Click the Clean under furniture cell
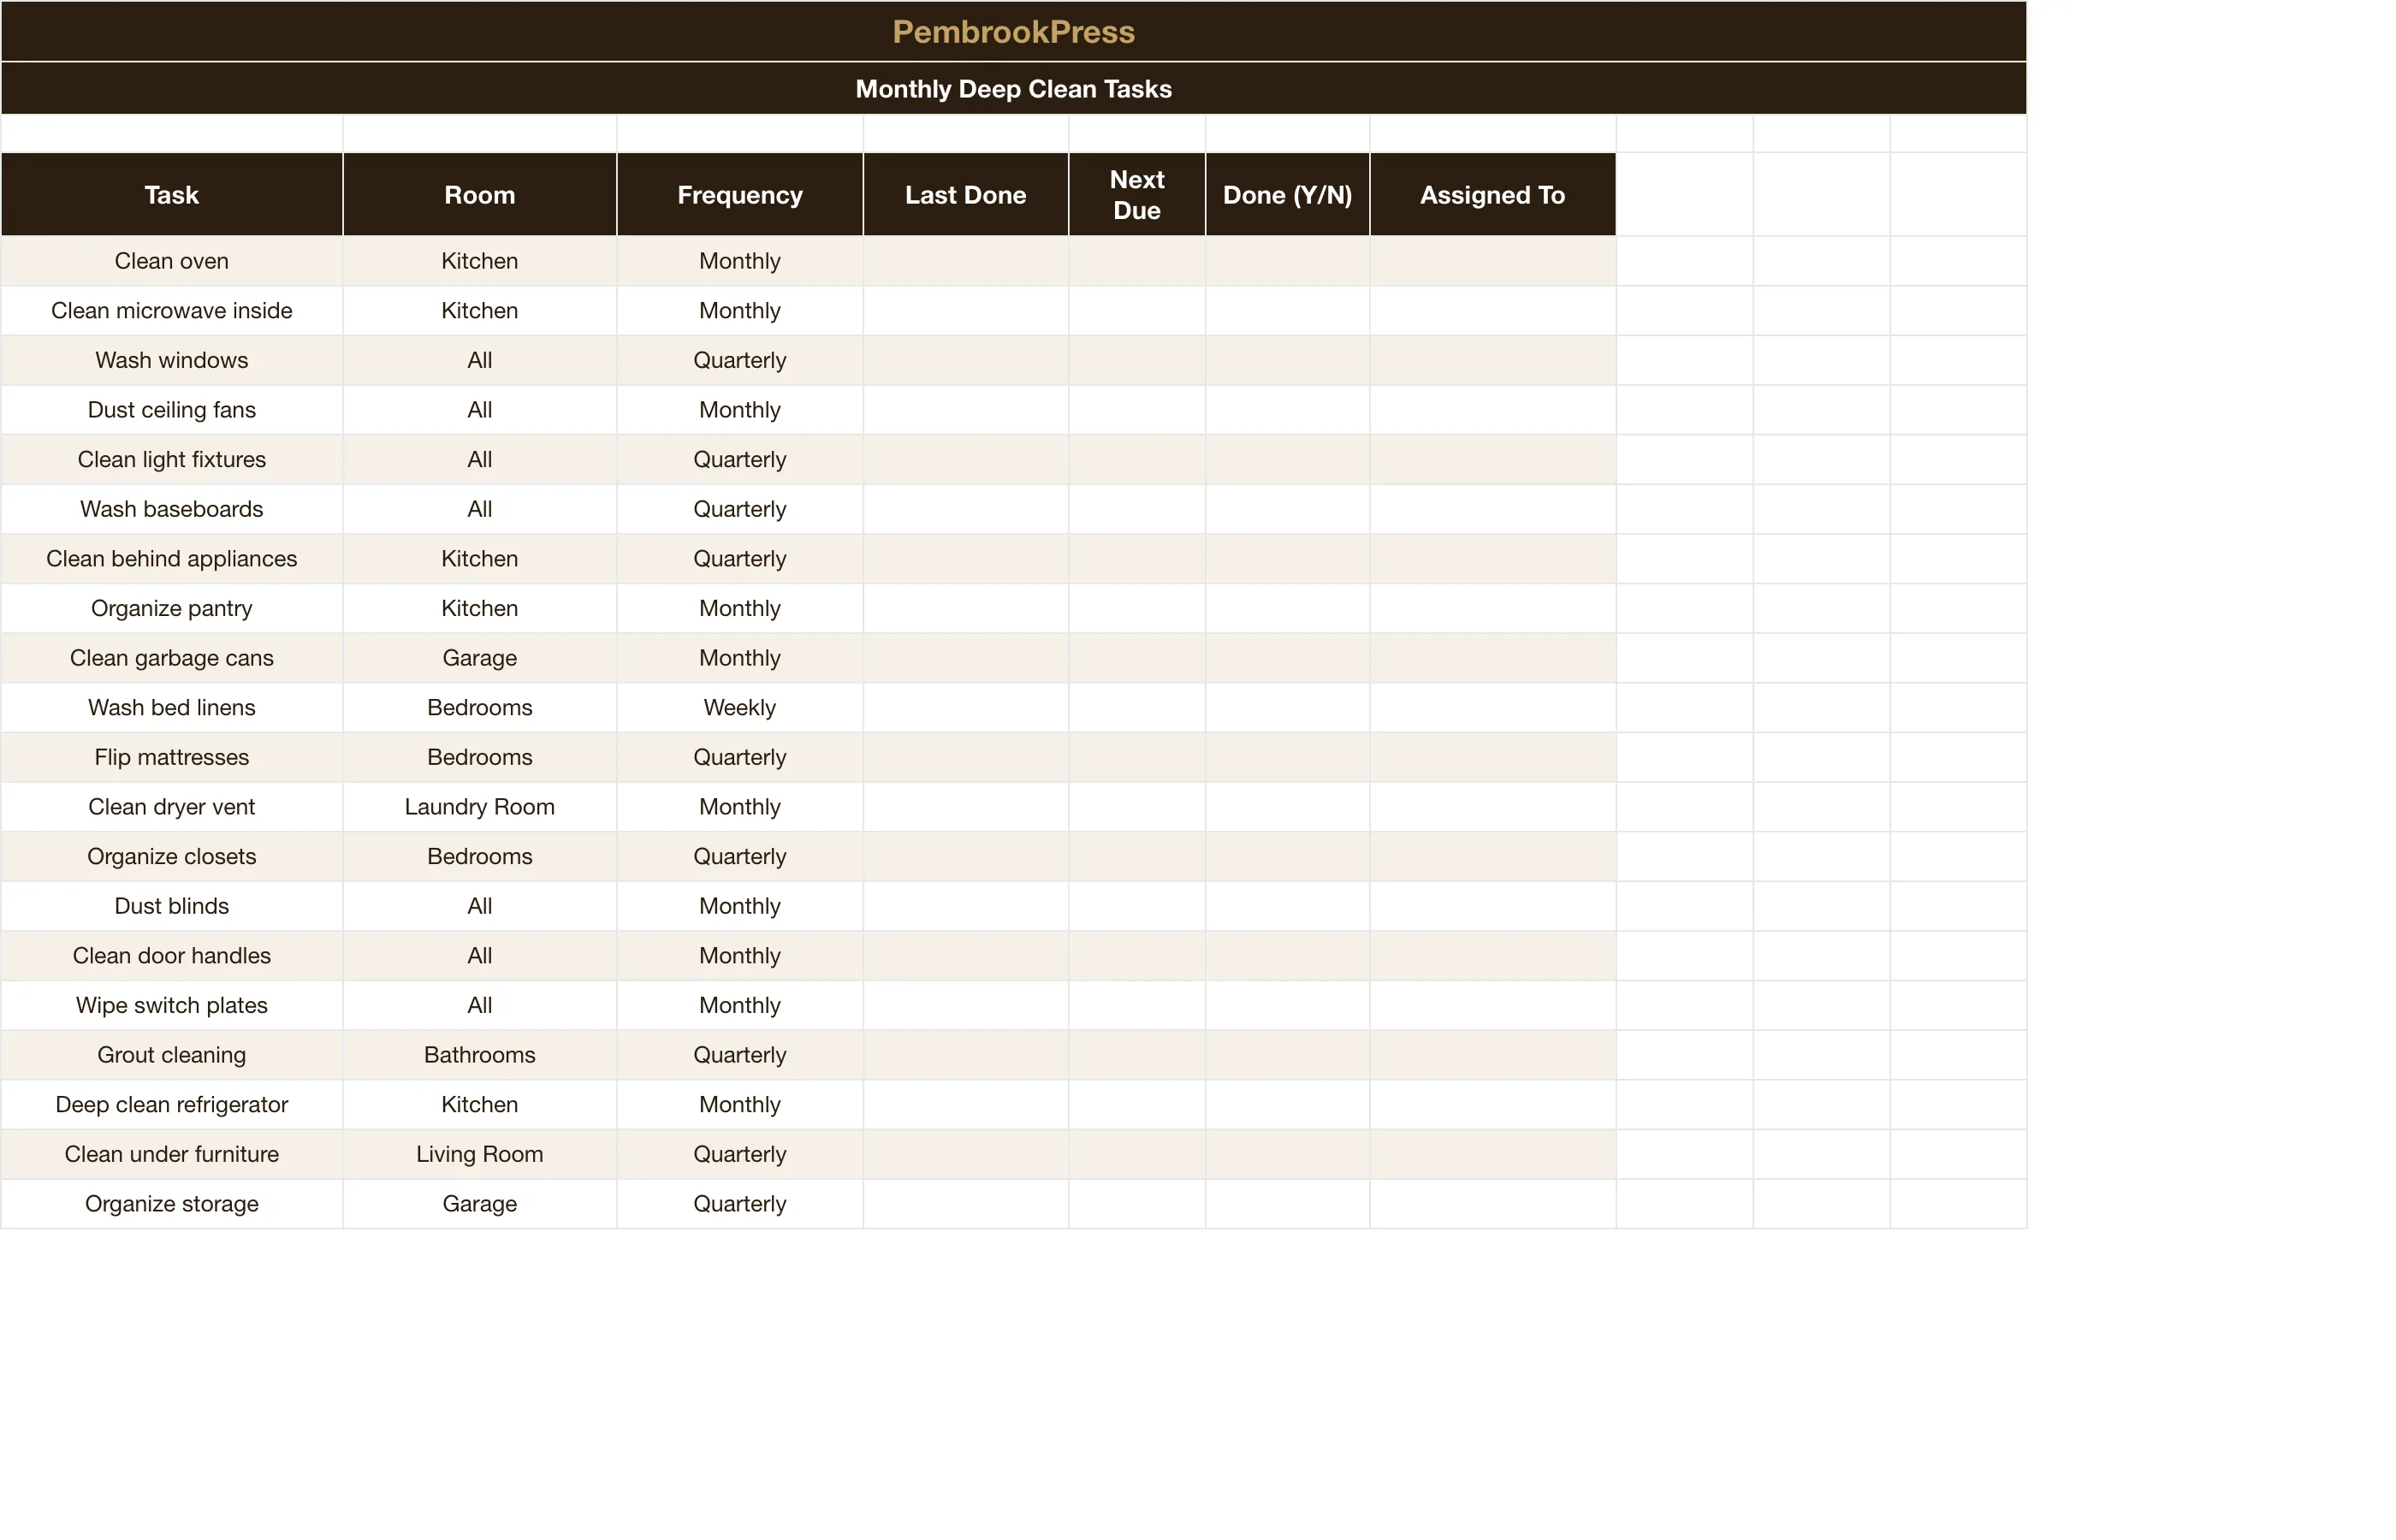 [x=172, y=1154]
